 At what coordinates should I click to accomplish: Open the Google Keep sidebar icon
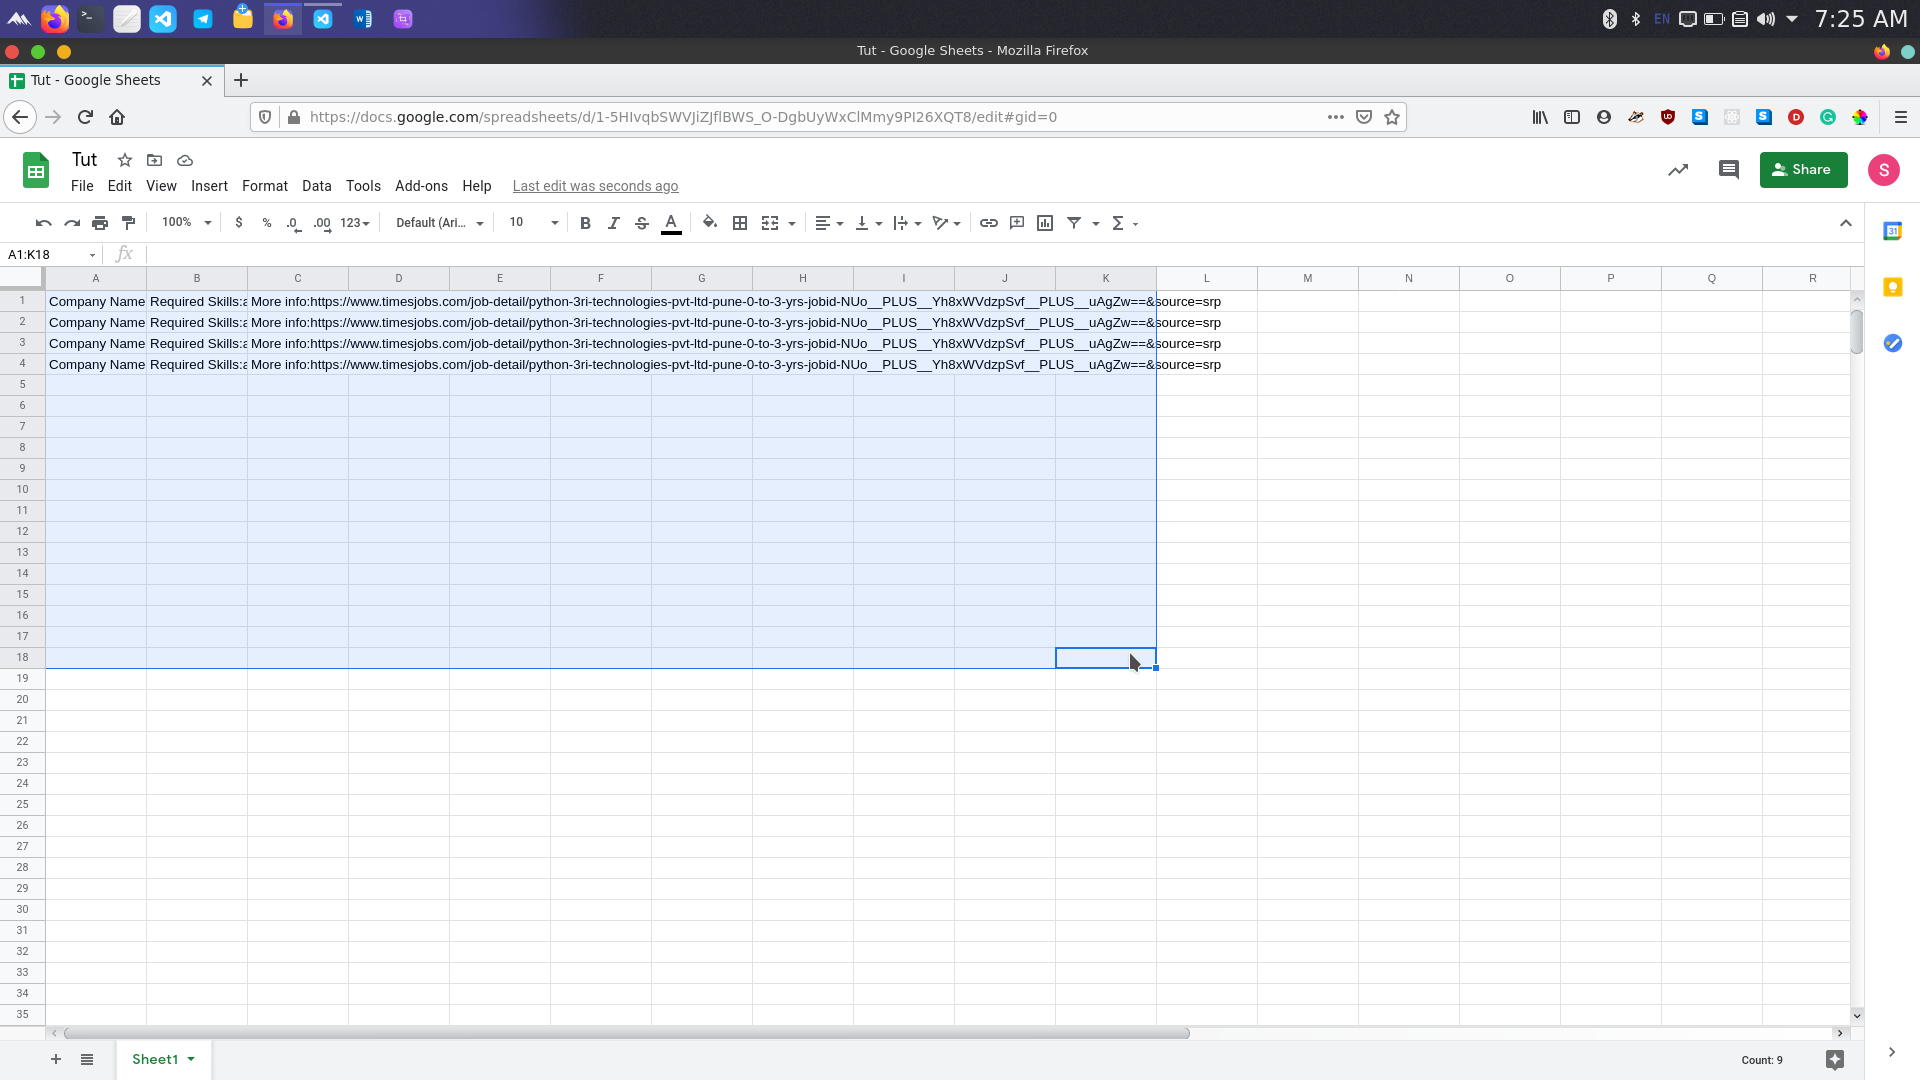tap(1892, 288)
